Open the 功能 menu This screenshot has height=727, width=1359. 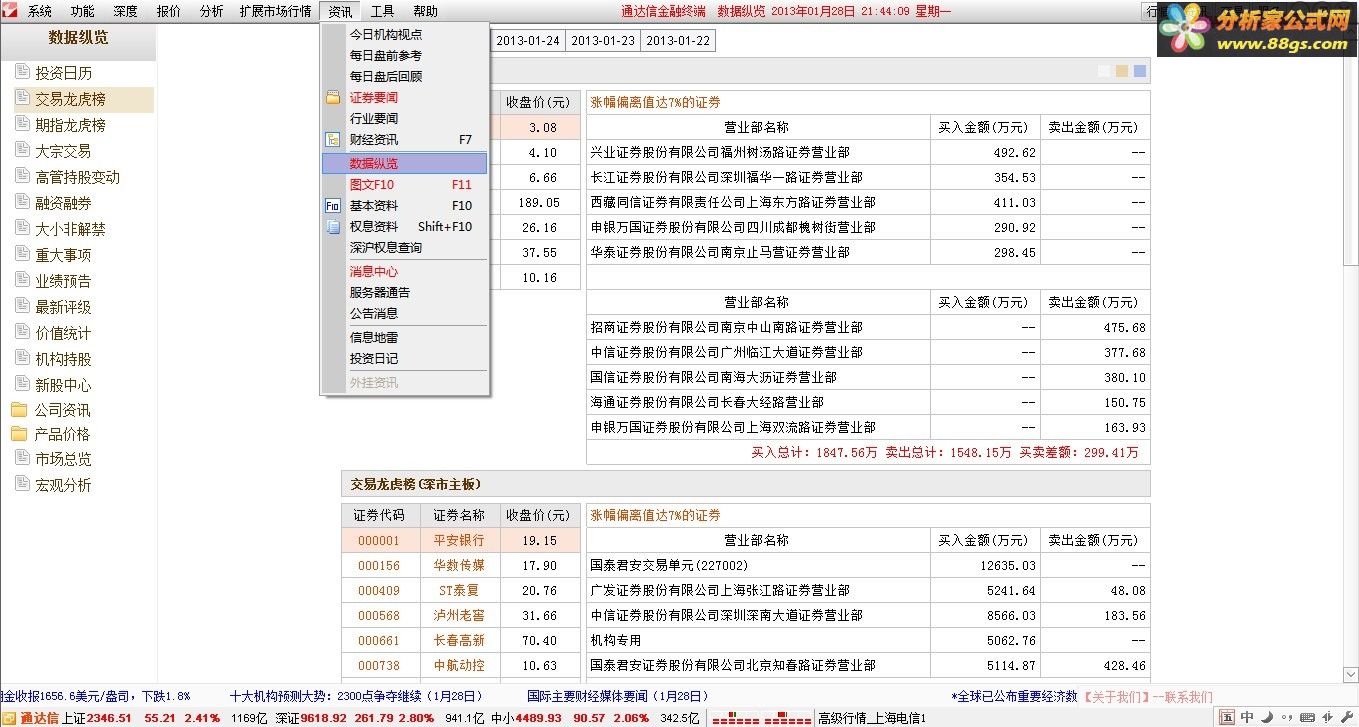83,12
